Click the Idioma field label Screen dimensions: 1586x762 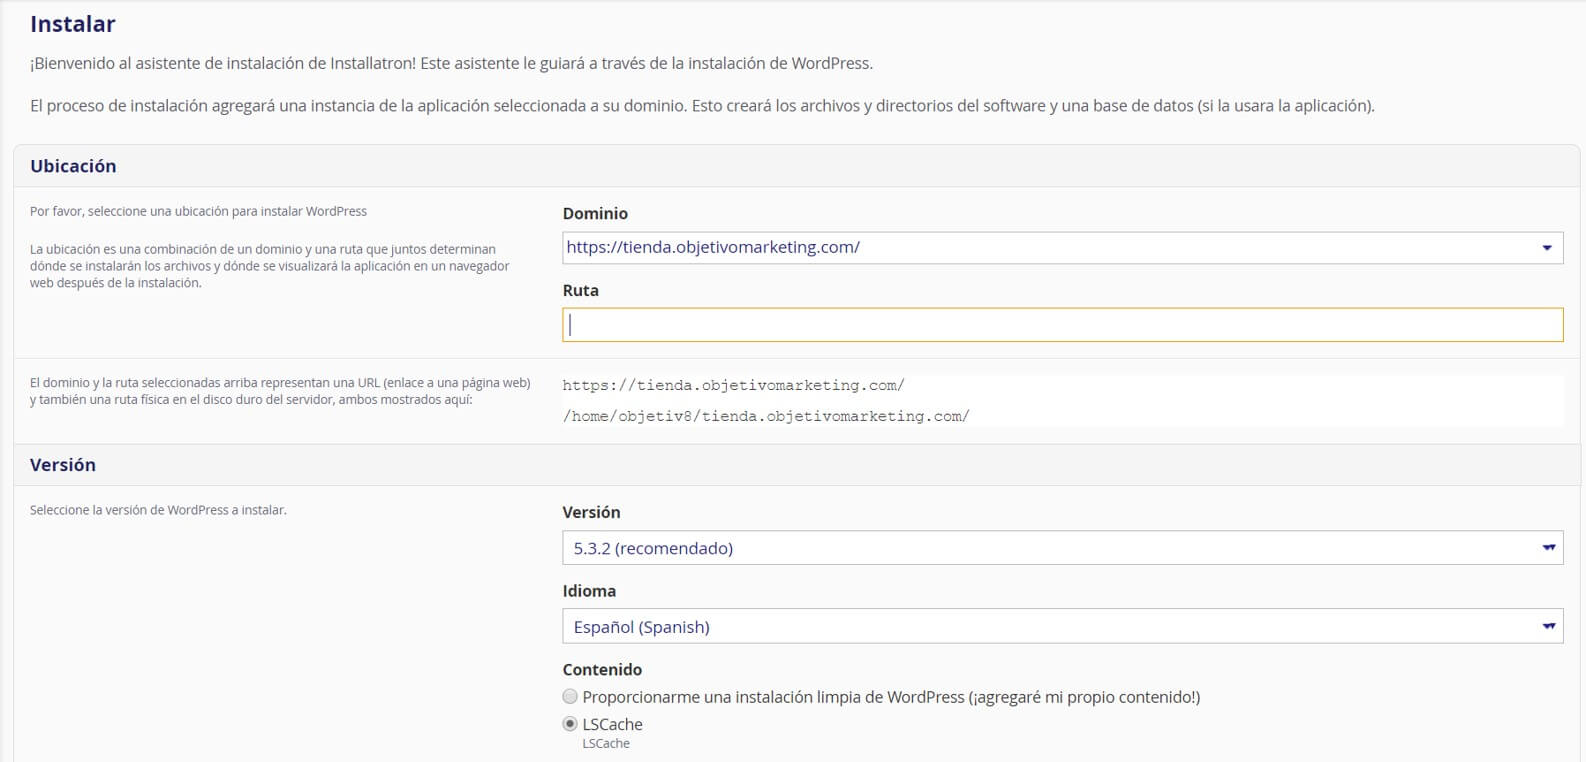tap(589, 591)
